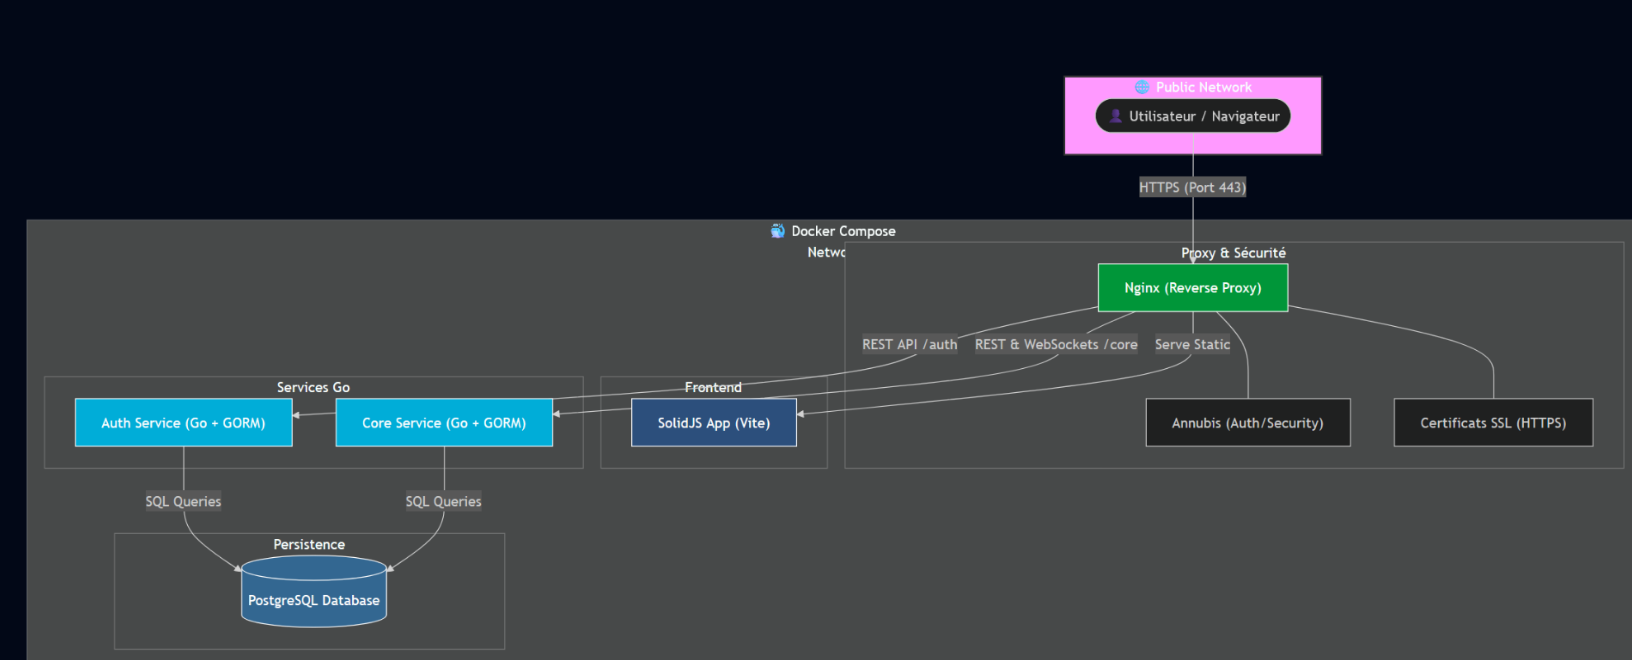Image resolution: width=1632 pixels, height=660 pixels.
Task: Click the Persistence group title
Action: pyautogui.click(x=309, y=545)
